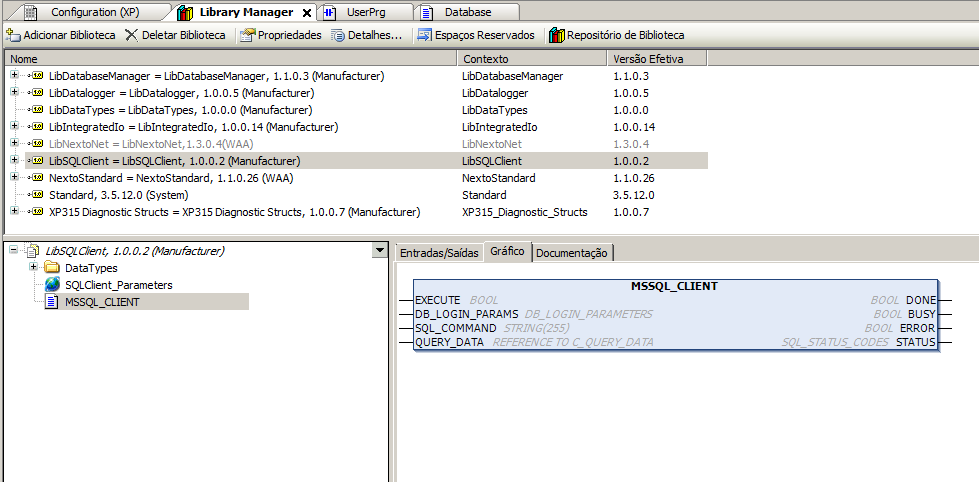
Task: Sort by the Versão Efetiva column header
Action: [x=647, y=59]
